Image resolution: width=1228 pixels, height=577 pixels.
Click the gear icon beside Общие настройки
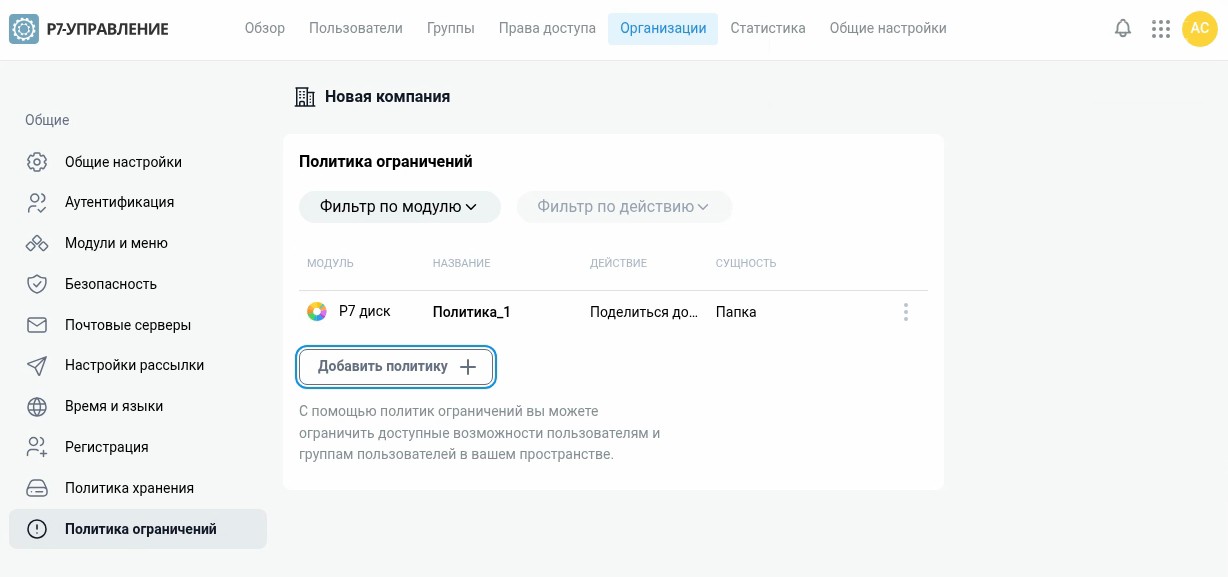click(x=37, y=162)
